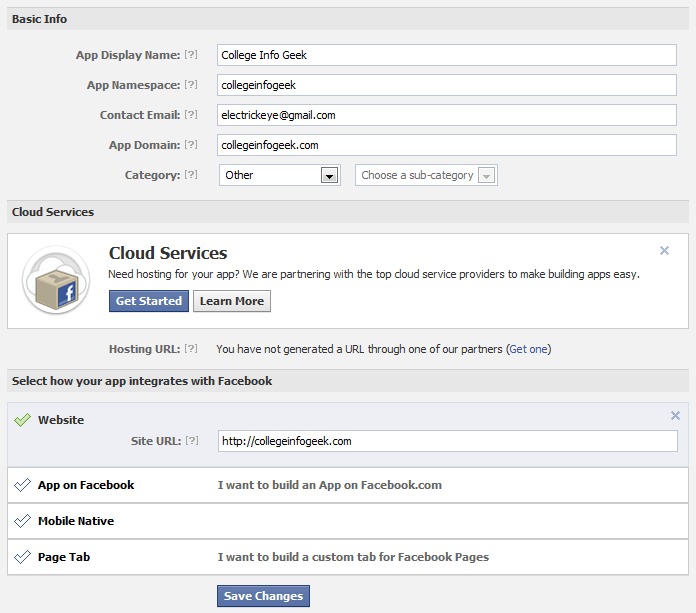
Task: Toggle the Website integration checkmark
Action: click(x=22, y=419)
